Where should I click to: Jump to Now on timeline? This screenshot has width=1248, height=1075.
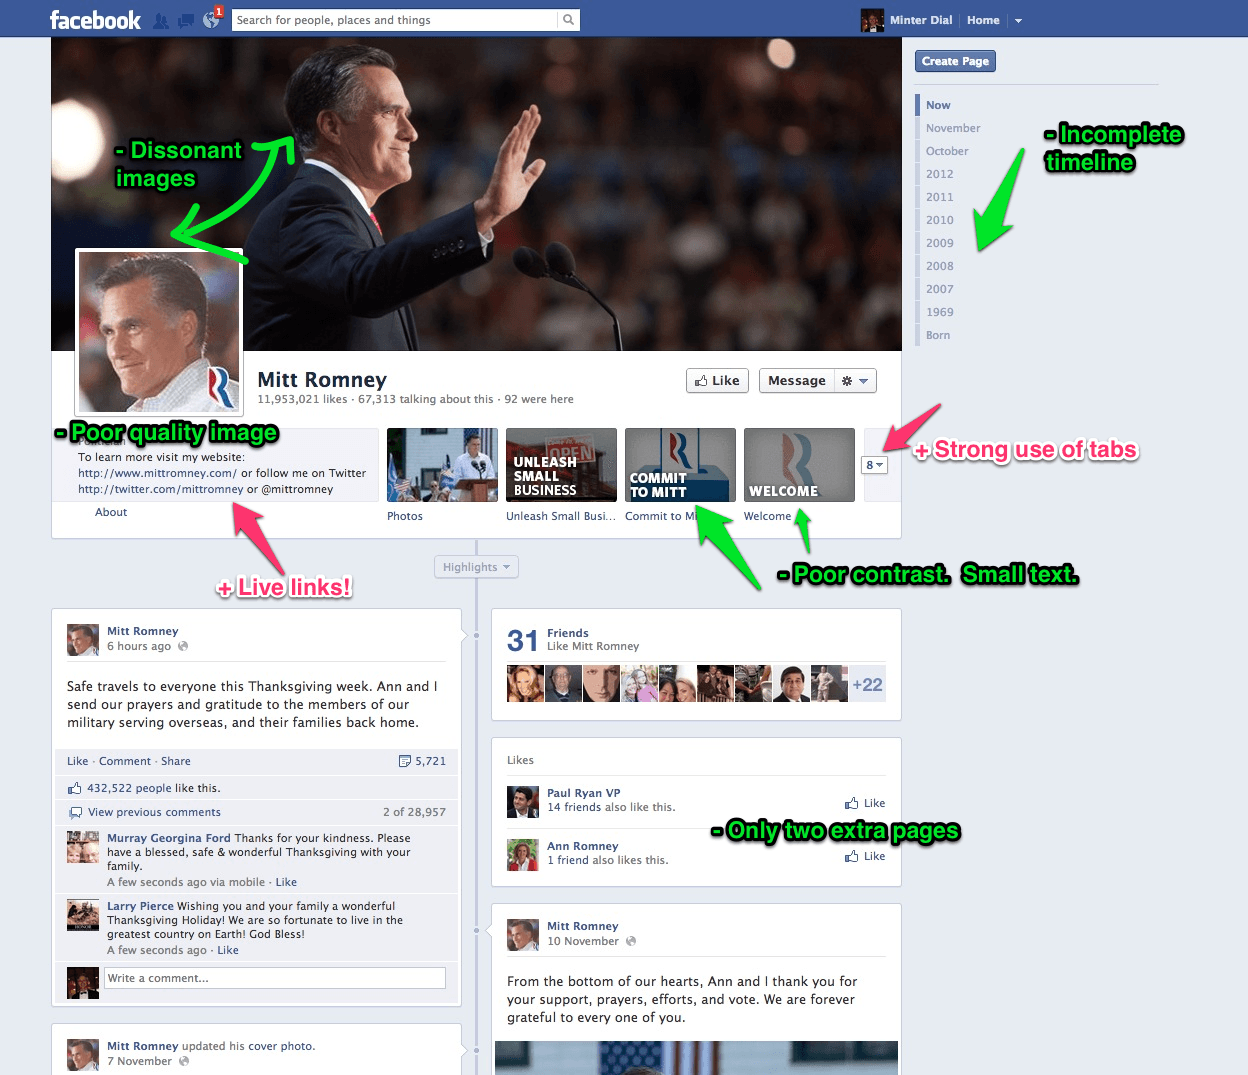click(938, 105)
